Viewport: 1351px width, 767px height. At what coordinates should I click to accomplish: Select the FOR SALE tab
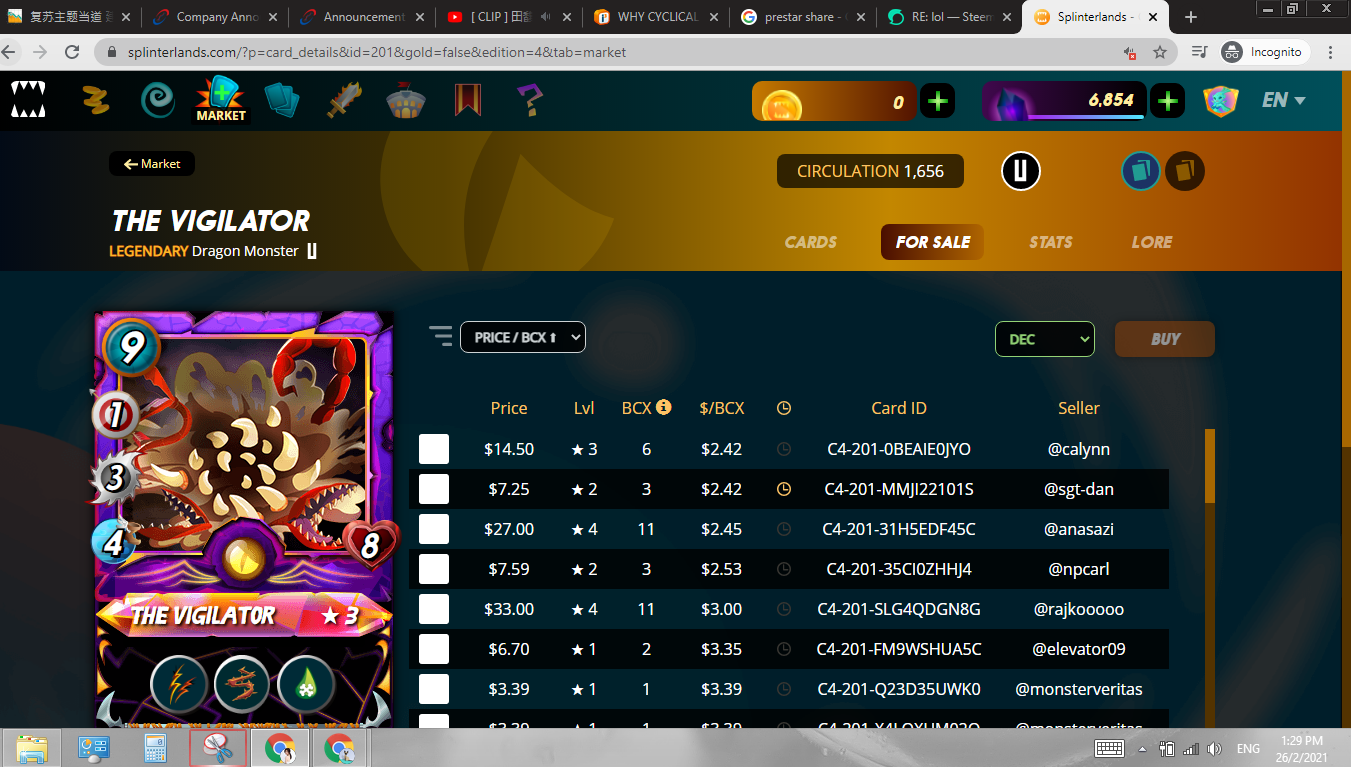point(933,242)
